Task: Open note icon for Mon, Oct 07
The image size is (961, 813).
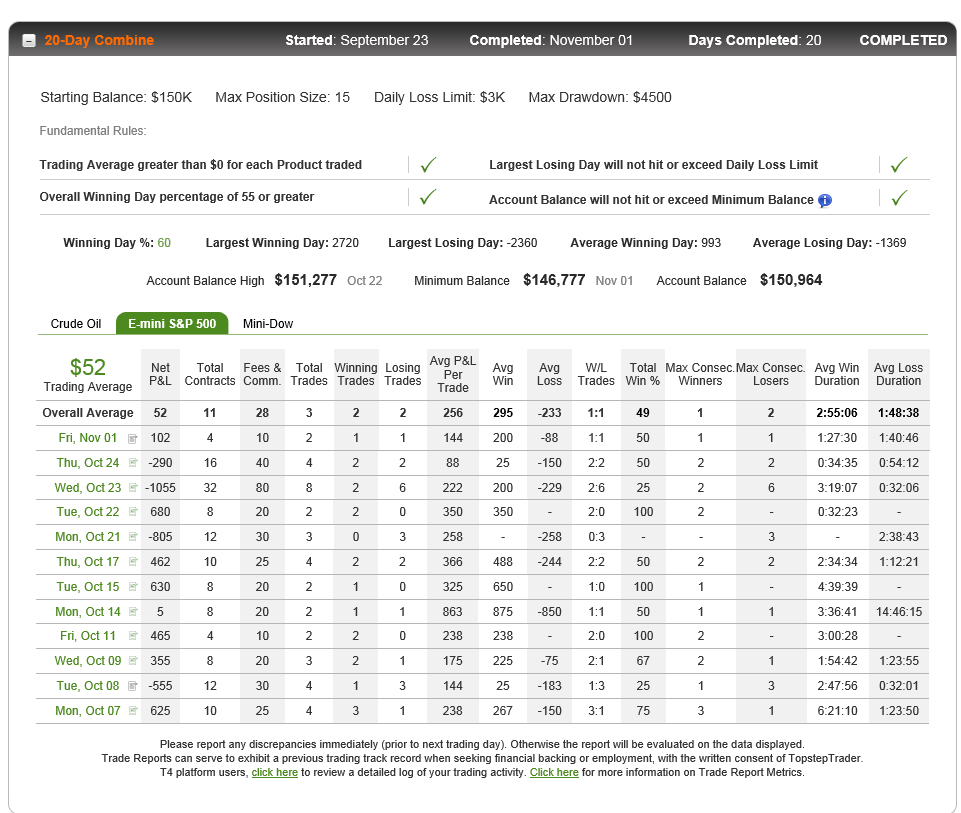Action: (x=132, y=711)
